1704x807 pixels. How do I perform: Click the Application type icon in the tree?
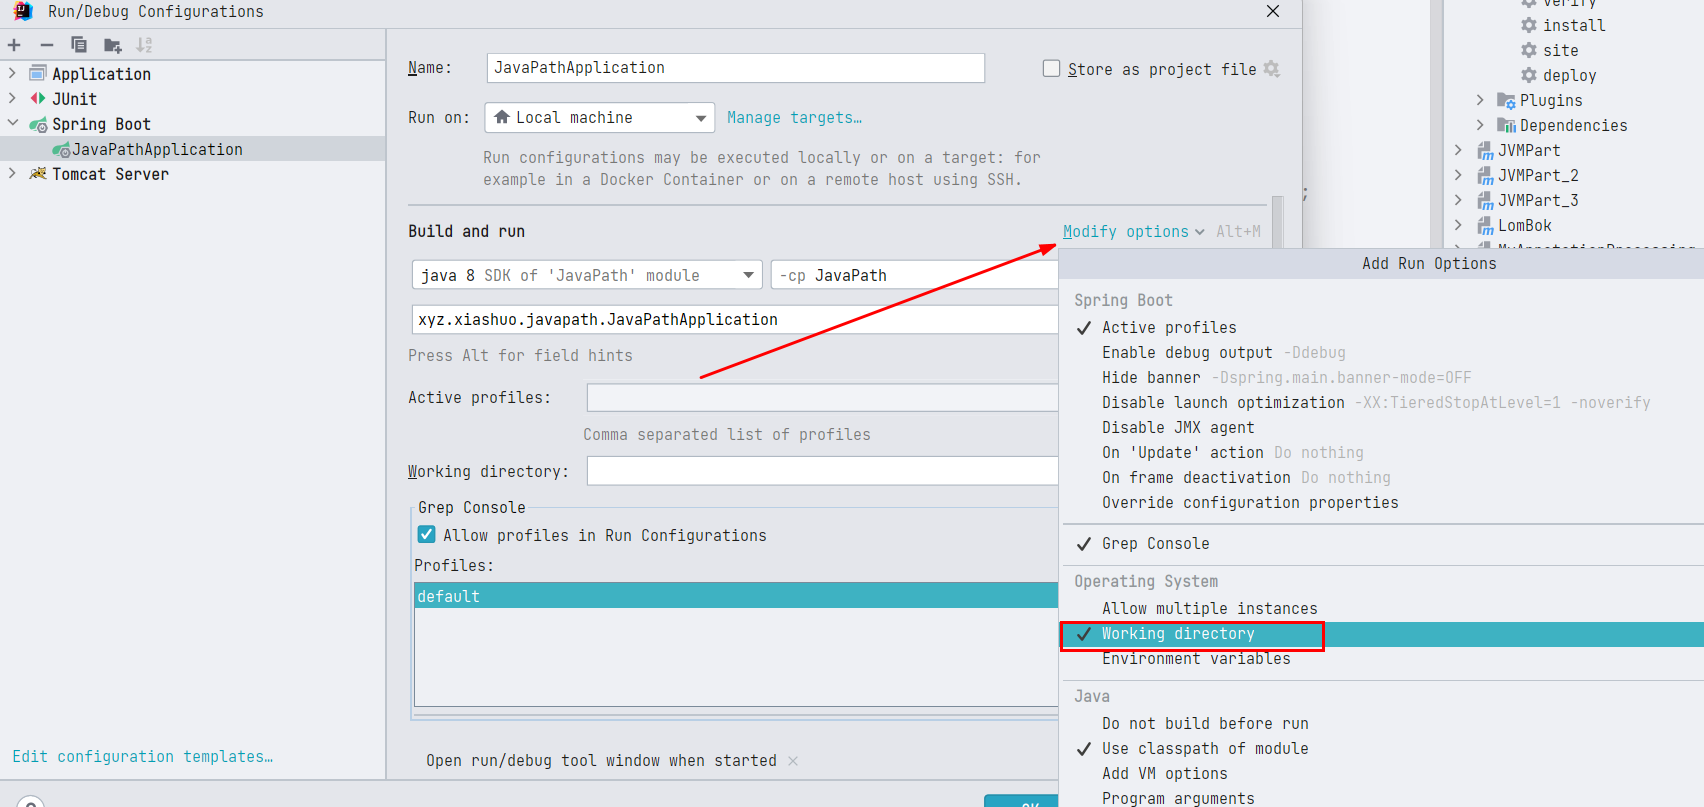coord(38,73)
